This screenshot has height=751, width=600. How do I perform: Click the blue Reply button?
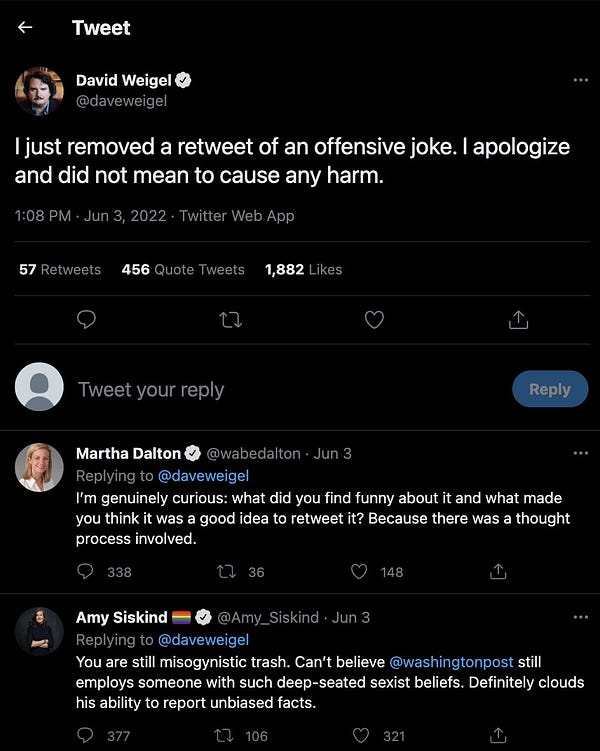550,389
